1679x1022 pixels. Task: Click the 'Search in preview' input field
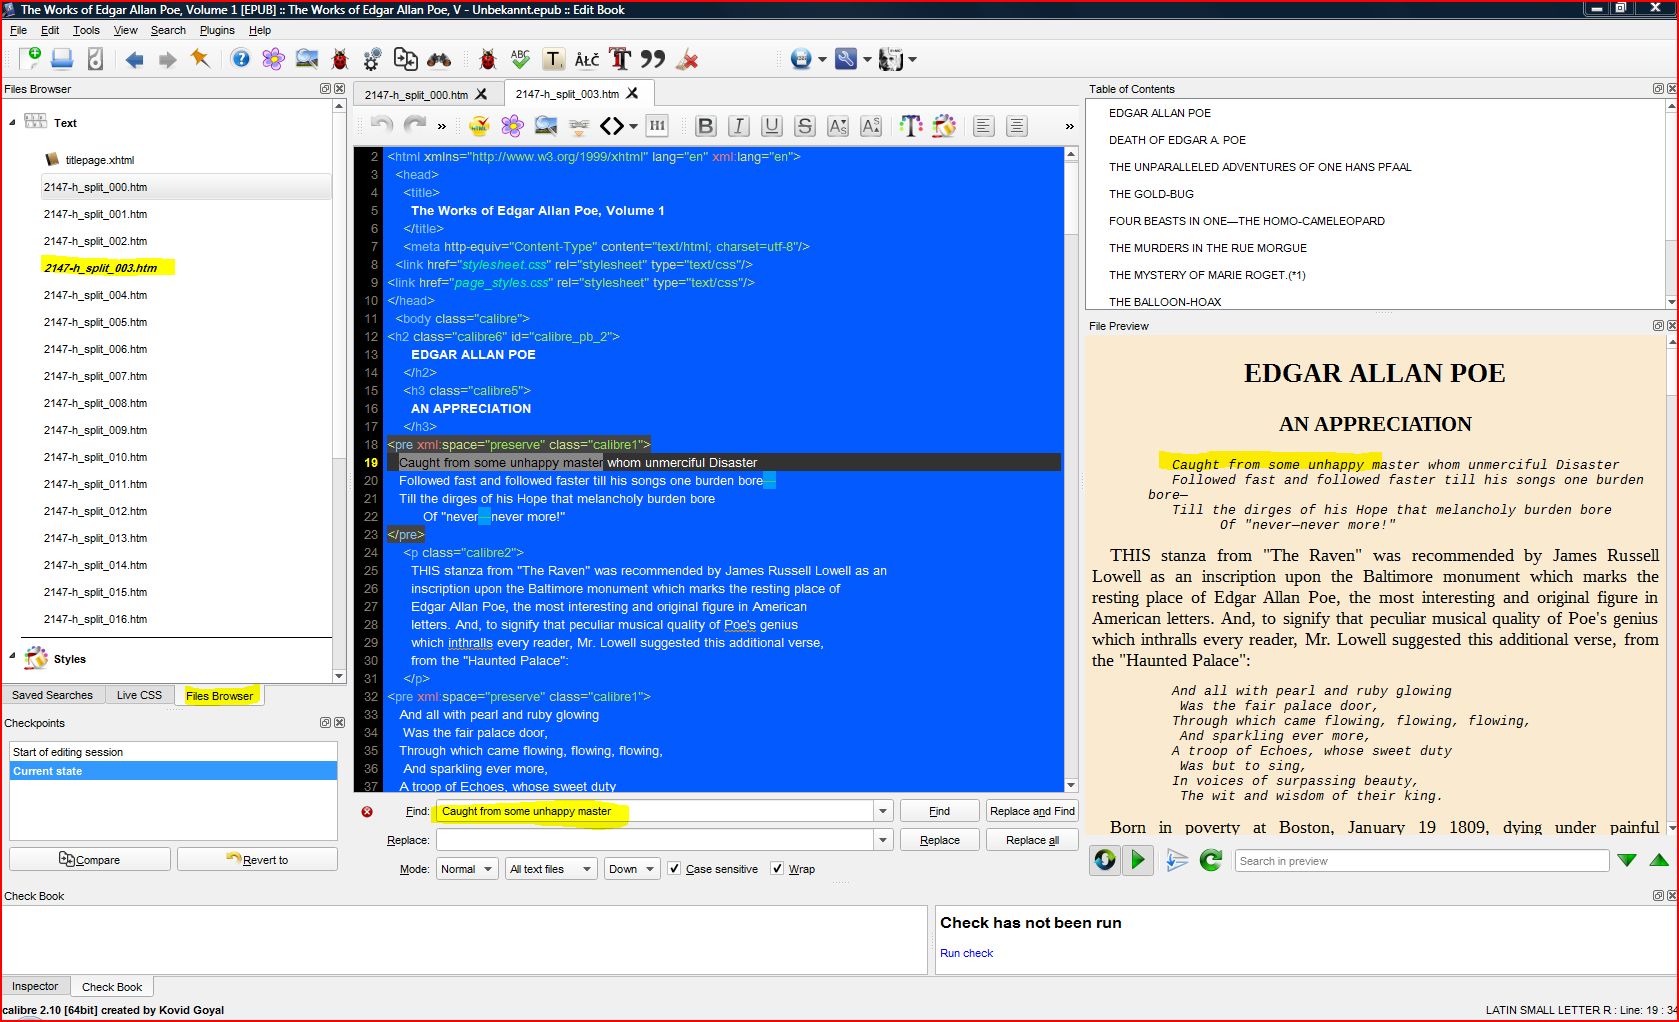pos(1421,861)
